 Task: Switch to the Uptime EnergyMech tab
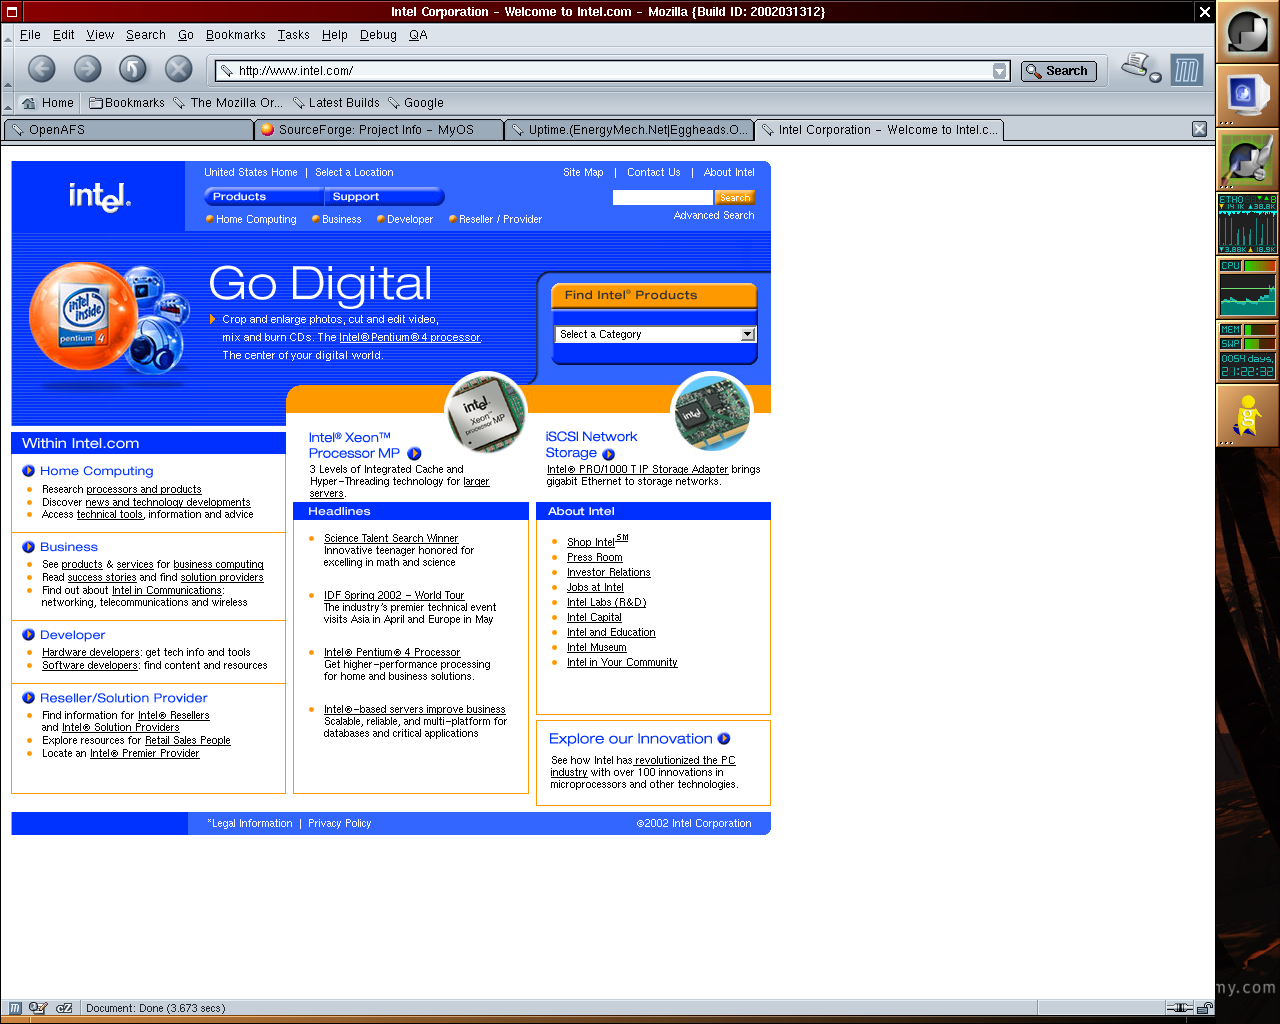(x=628, y=130)
